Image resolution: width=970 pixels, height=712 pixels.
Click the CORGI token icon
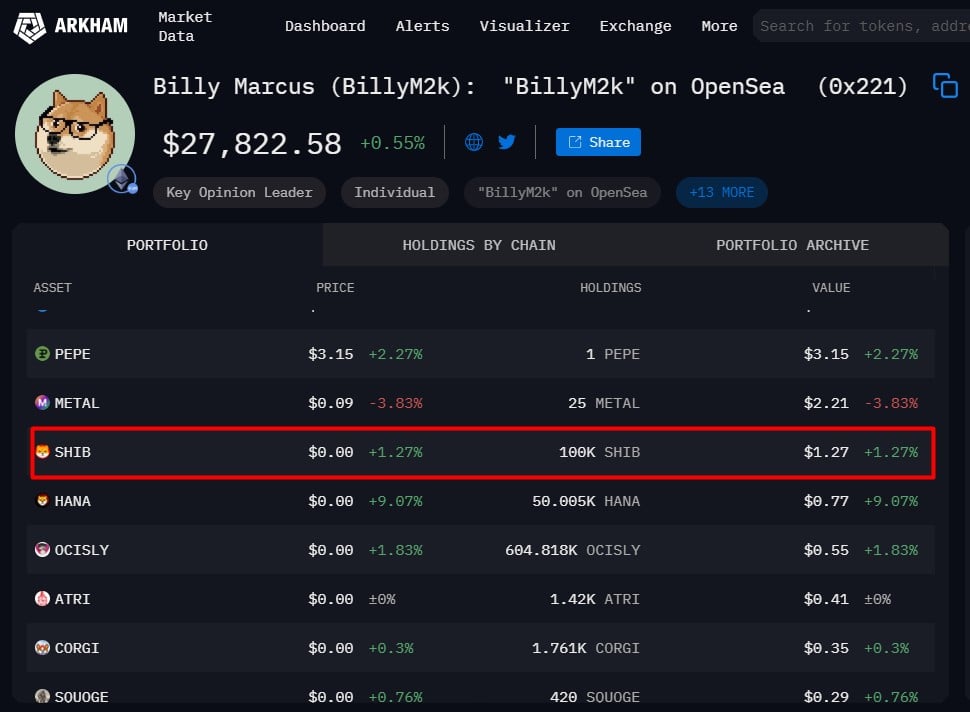pos(42,648)
